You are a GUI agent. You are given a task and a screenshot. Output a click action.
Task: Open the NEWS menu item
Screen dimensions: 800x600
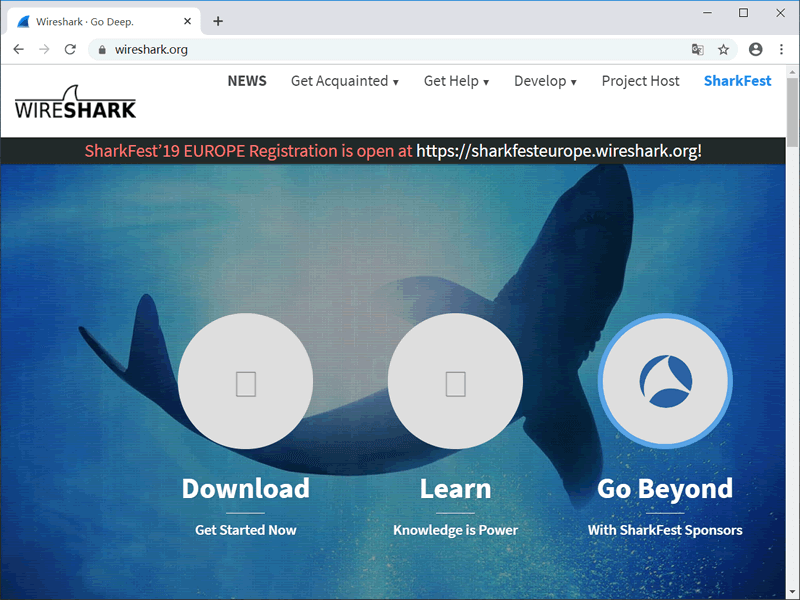pyautogui.click(x=247, y=81)
